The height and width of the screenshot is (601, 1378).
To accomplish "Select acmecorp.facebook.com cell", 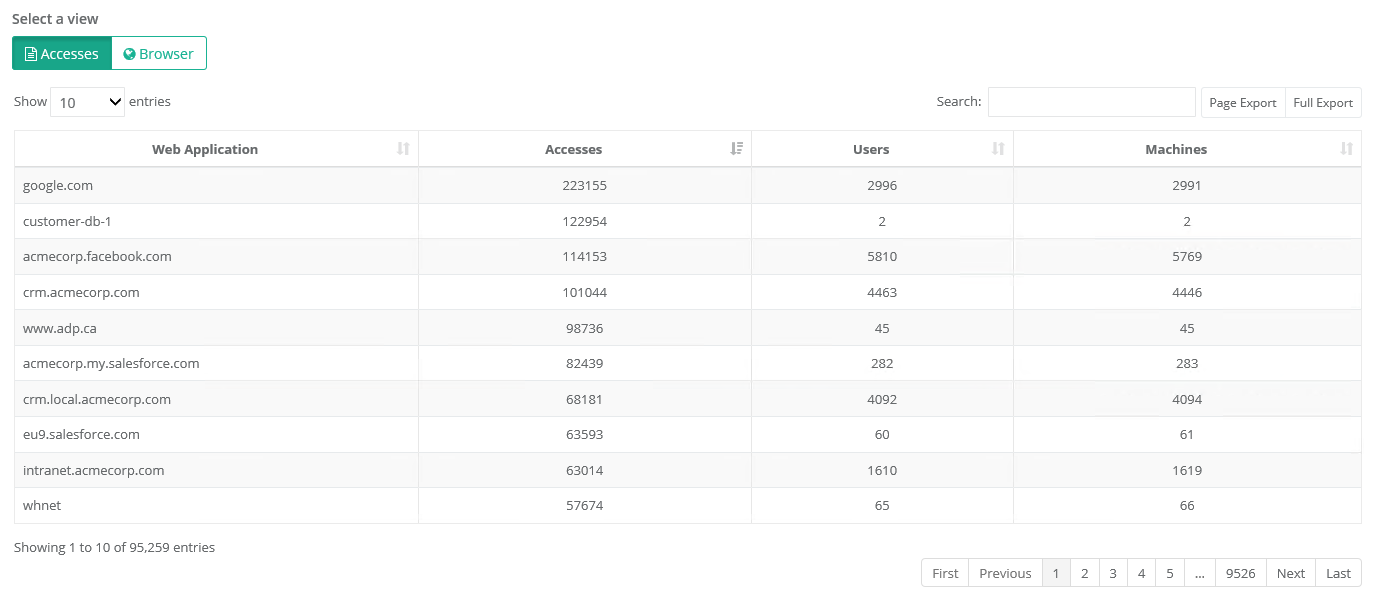I will click(x=216, y=256).
